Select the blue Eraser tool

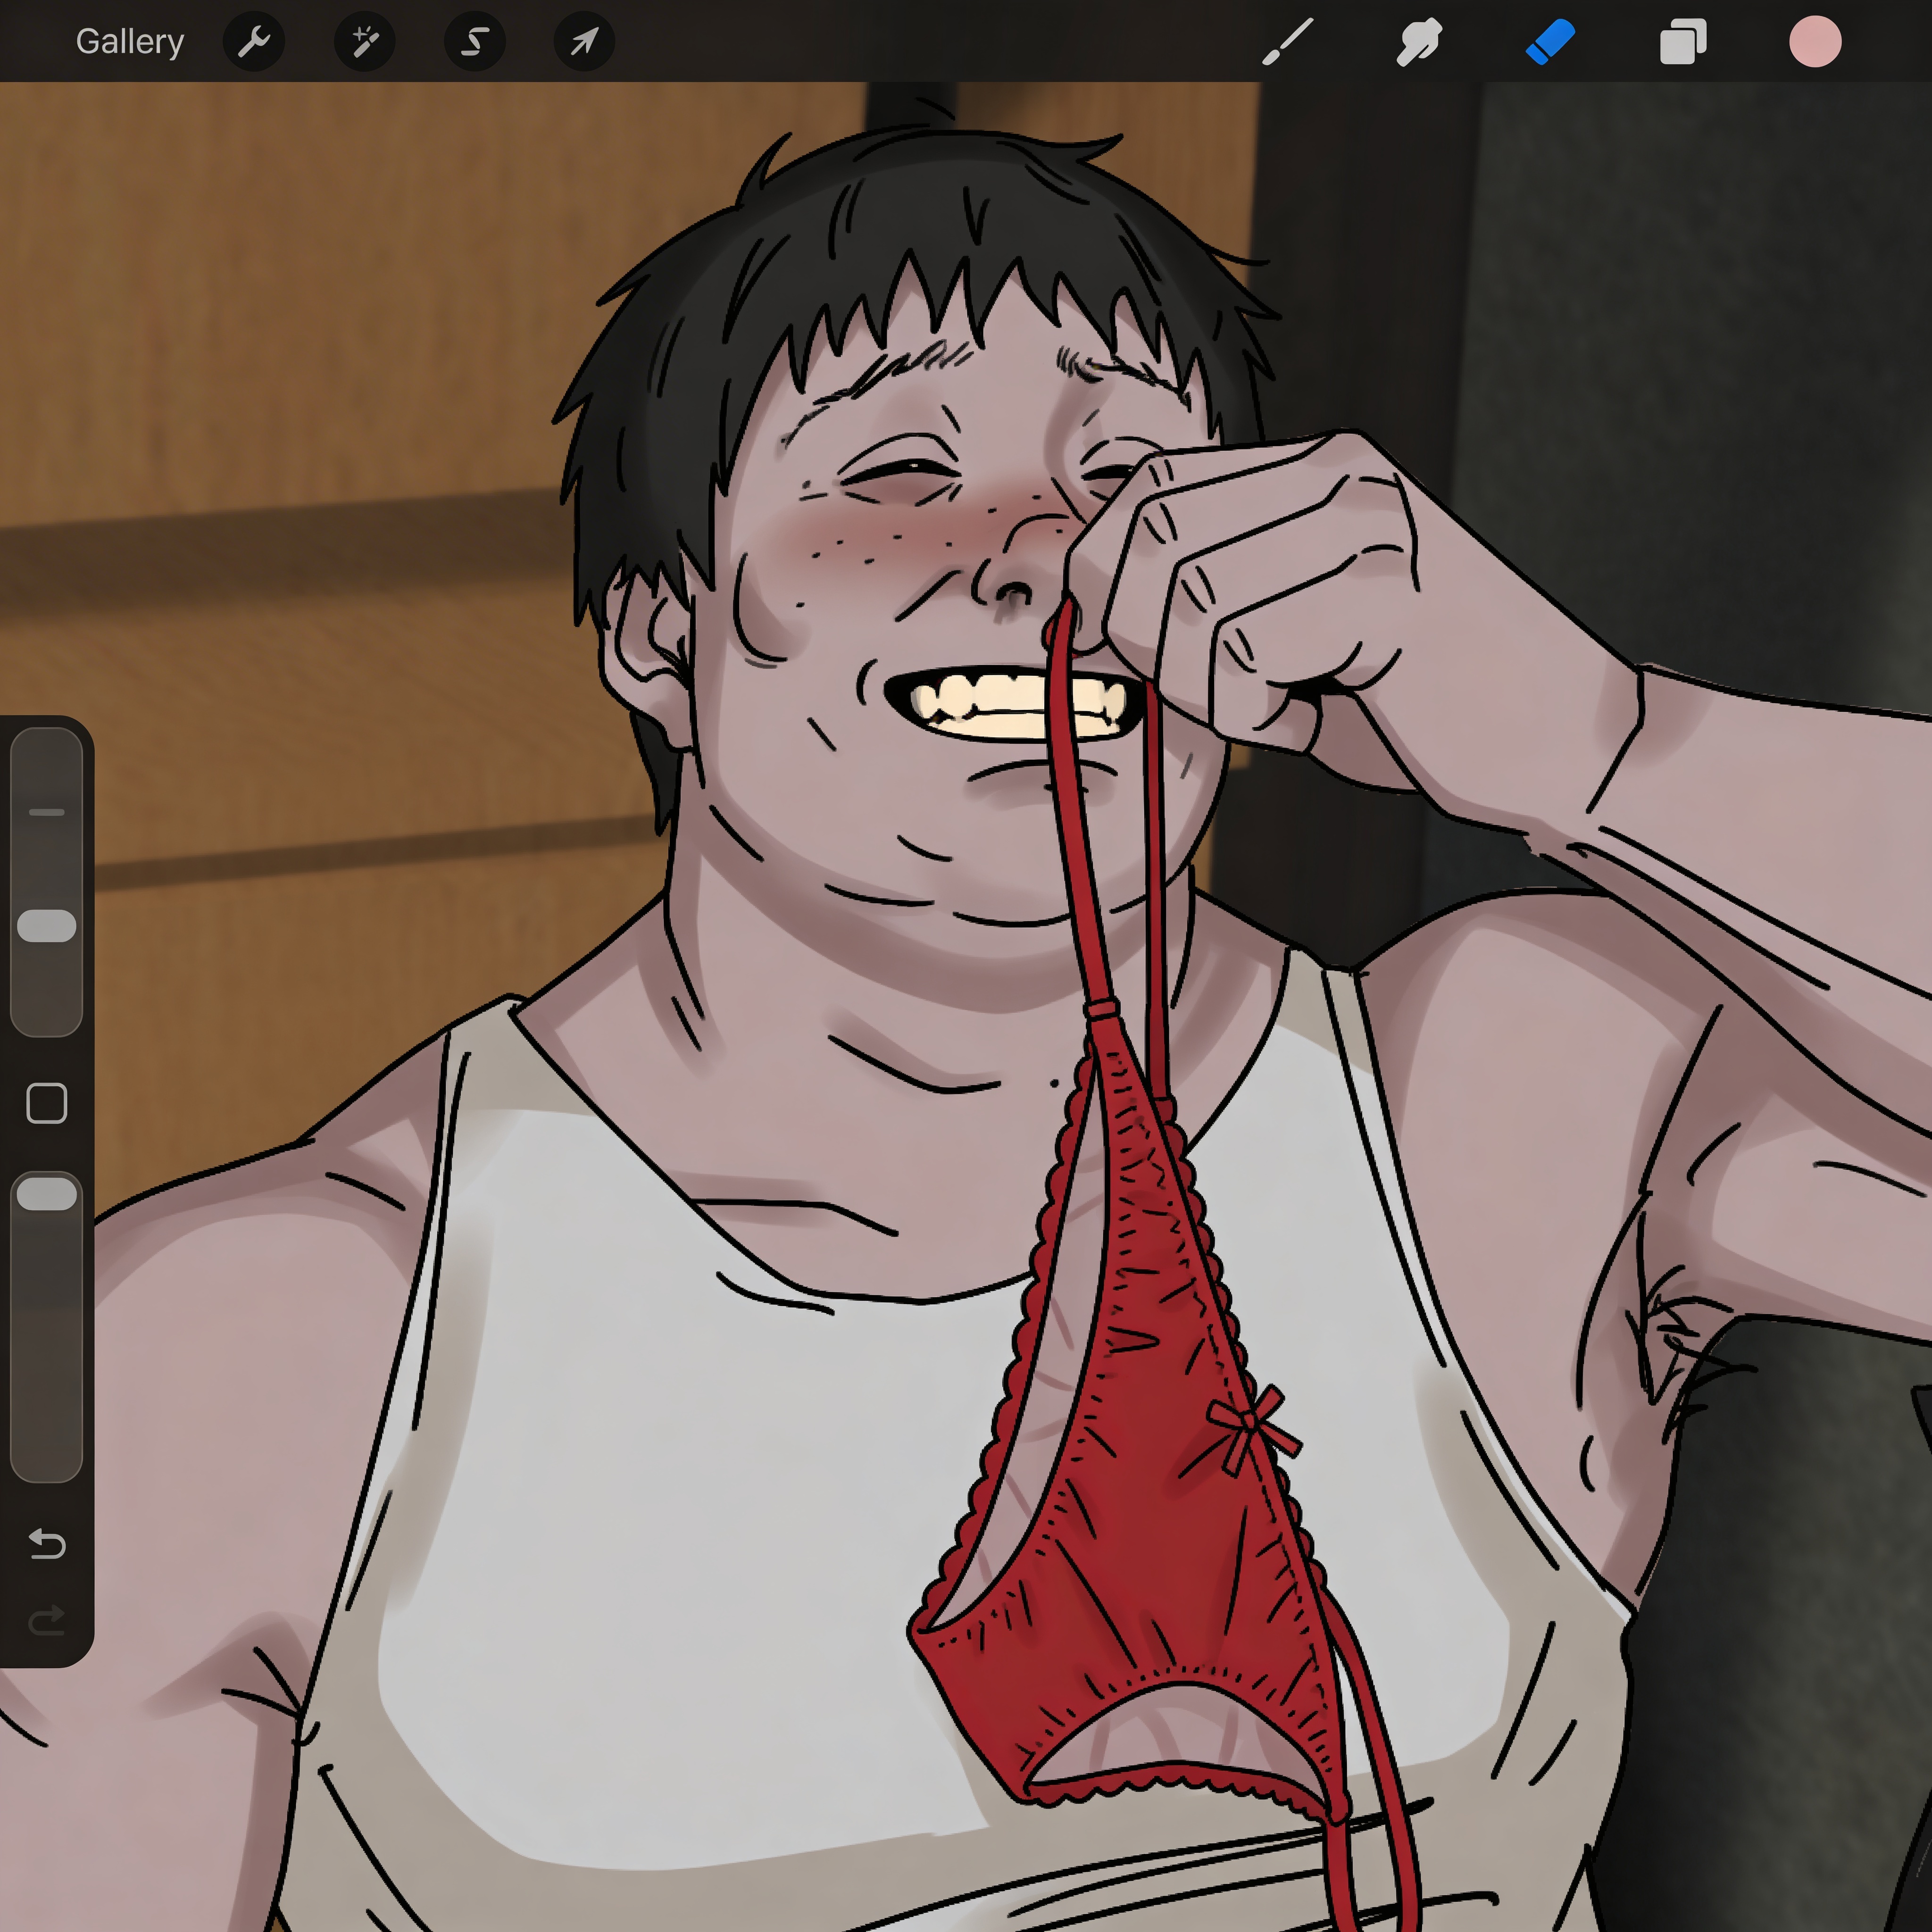pos(1551,42)
